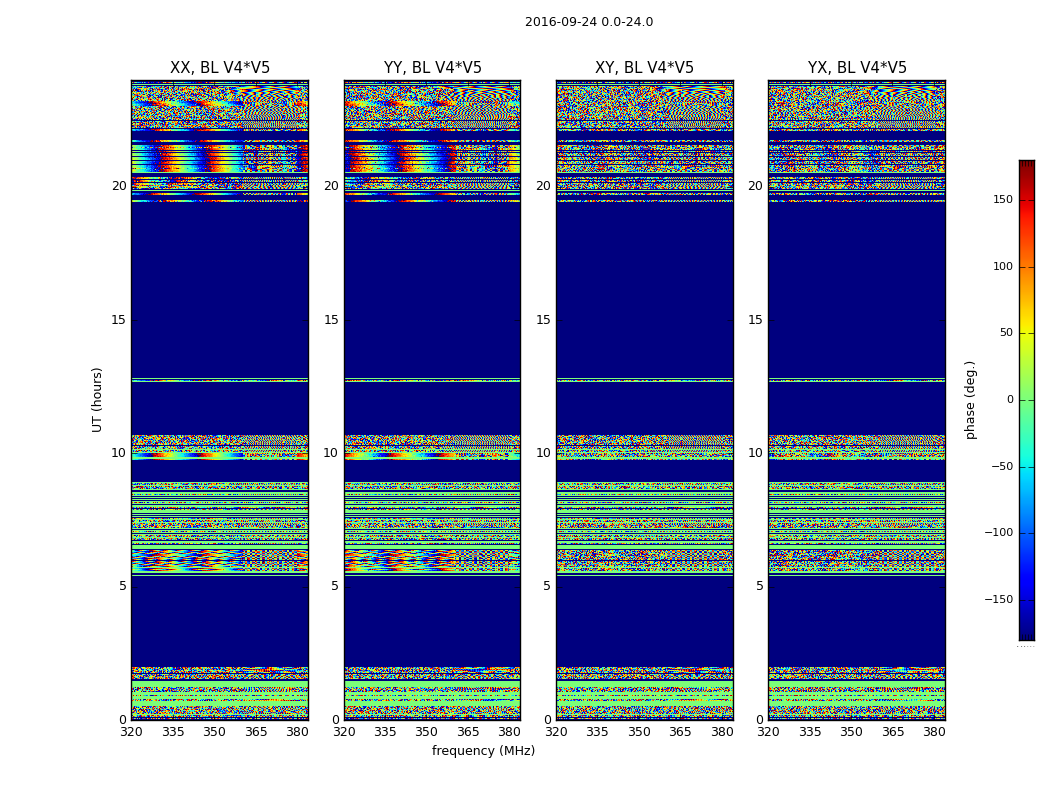Click the "UT (hours)" y-axis label
This screenshot has height=800, width=1050.
click(98, 399)
